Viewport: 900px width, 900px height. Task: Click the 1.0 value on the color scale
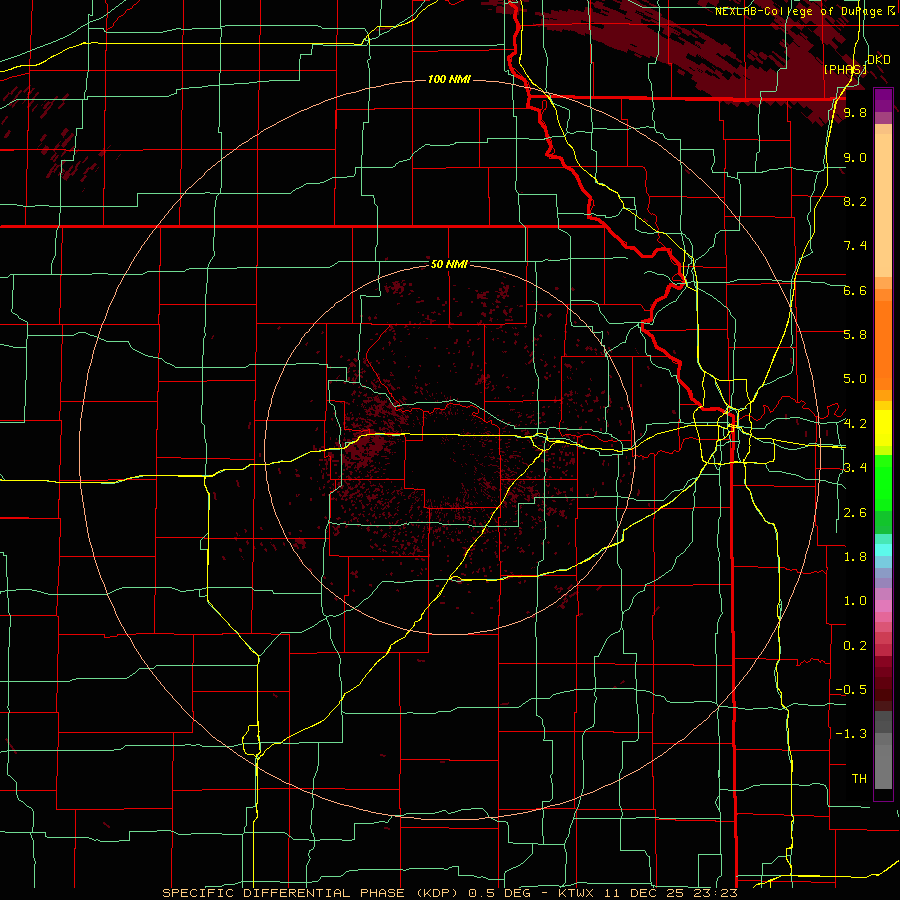point(855,601)
